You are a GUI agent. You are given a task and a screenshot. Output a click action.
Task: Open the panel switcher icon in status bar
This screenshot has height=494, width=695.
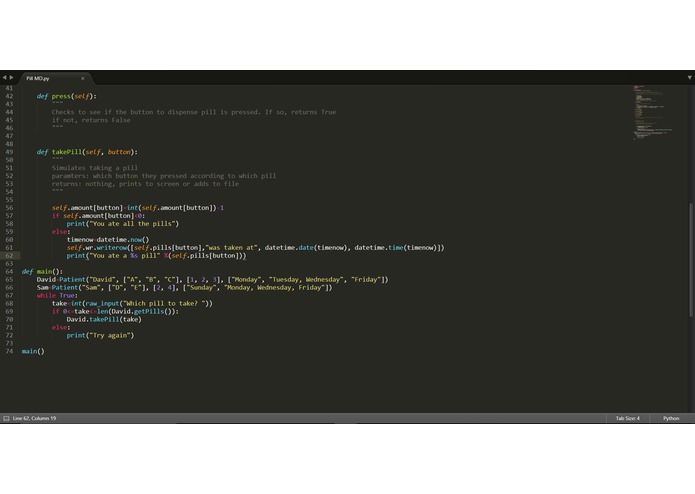click(x=6, y=418)
